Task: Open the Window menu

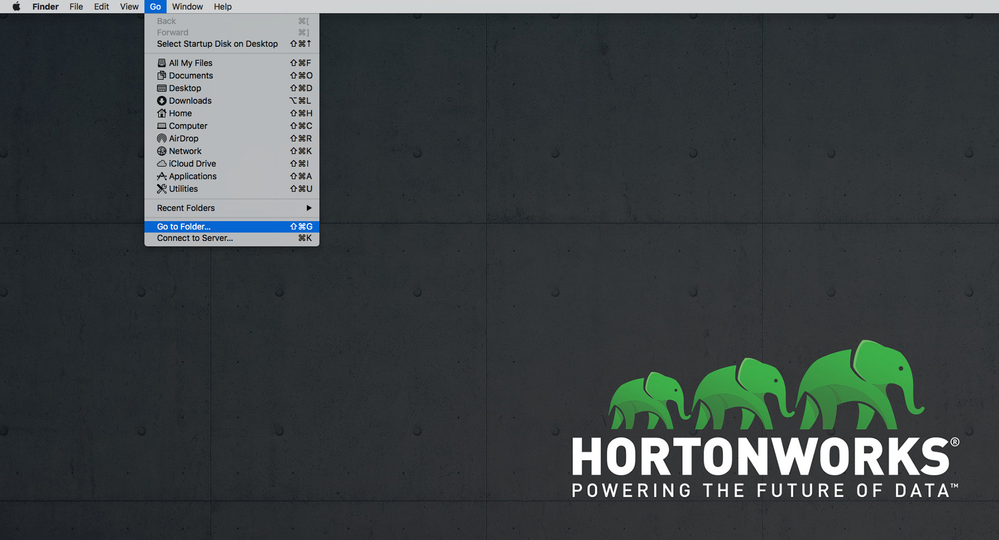Action: pyautogui.click(x=187, y=6)
